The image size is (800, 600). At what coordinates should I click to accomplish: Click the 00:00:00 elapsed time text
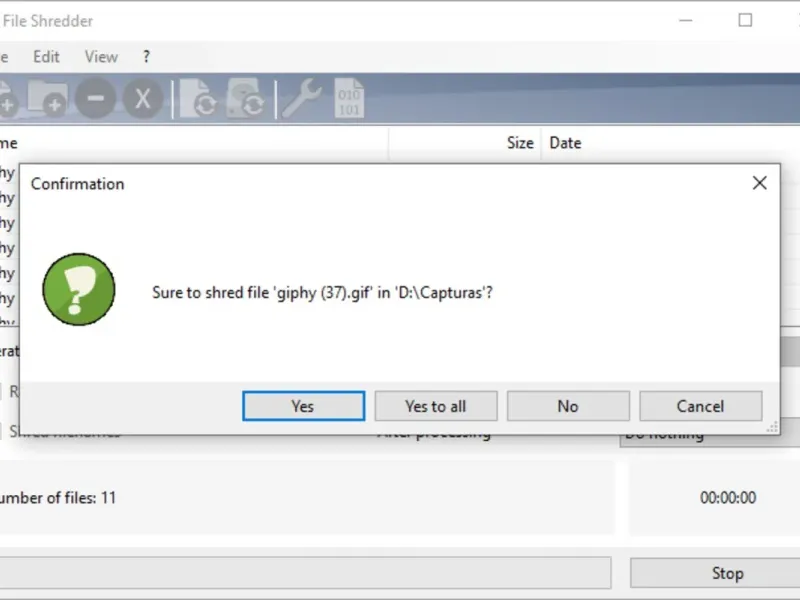pos(728,497)
